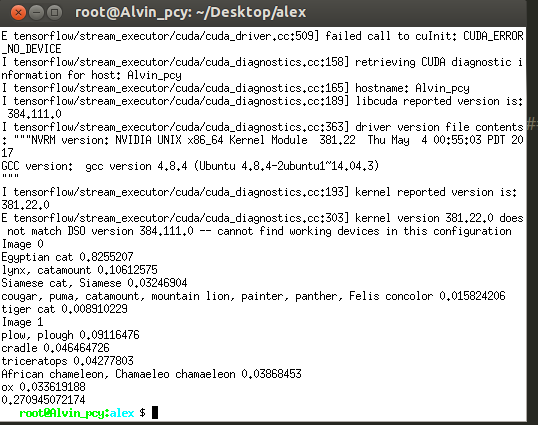The width and height of the screenshot is (538, 425).
Task: Click the plow, plough 0.09116476 line
Action: point(70,335)
